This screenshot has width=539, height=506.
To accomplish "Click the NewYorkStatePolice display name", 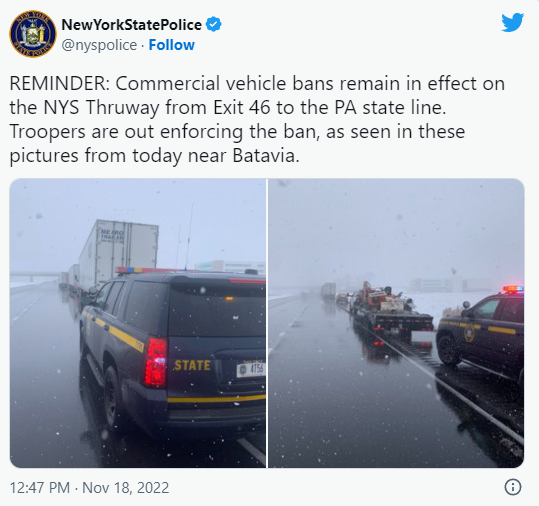I will tap(131, 25).
